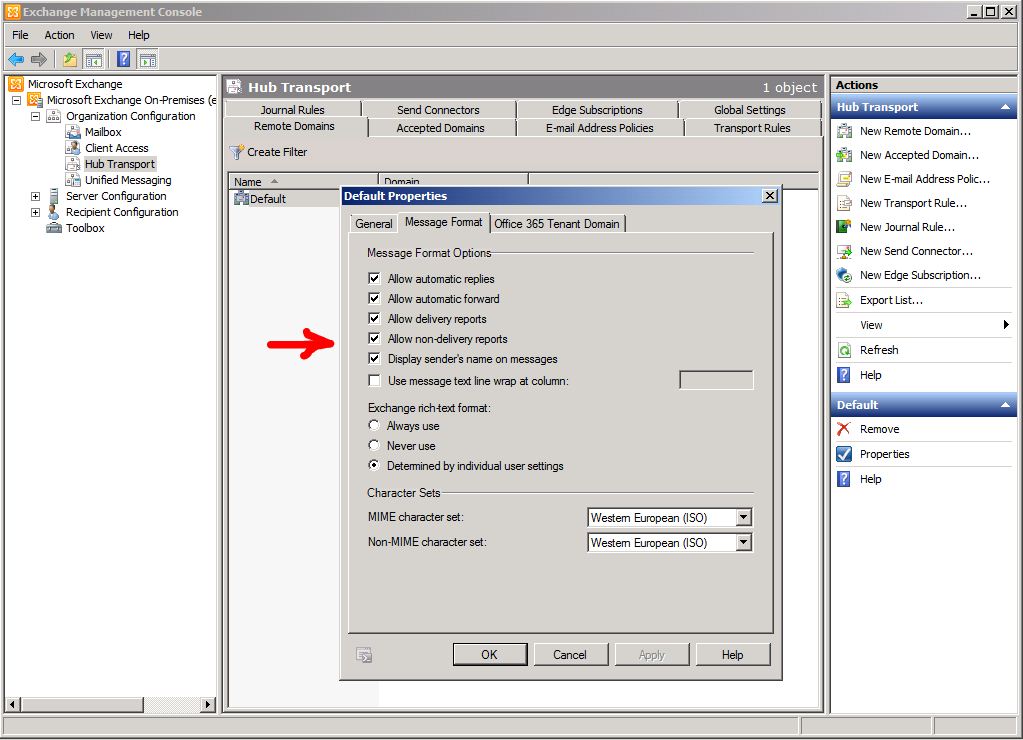
Task: Click the New Edge Subscription icon
Action: click(x=843, y=275)
